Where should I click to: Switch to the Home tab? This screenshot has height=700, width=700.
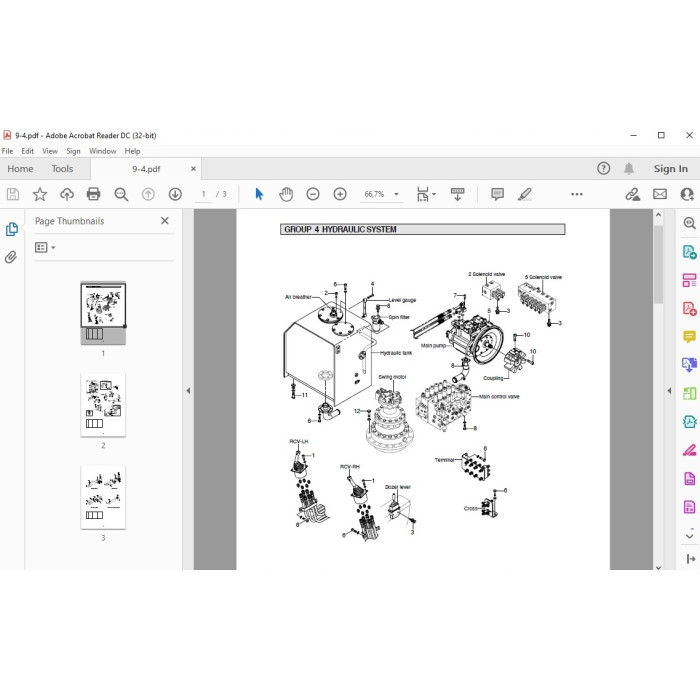coord(20,169)
